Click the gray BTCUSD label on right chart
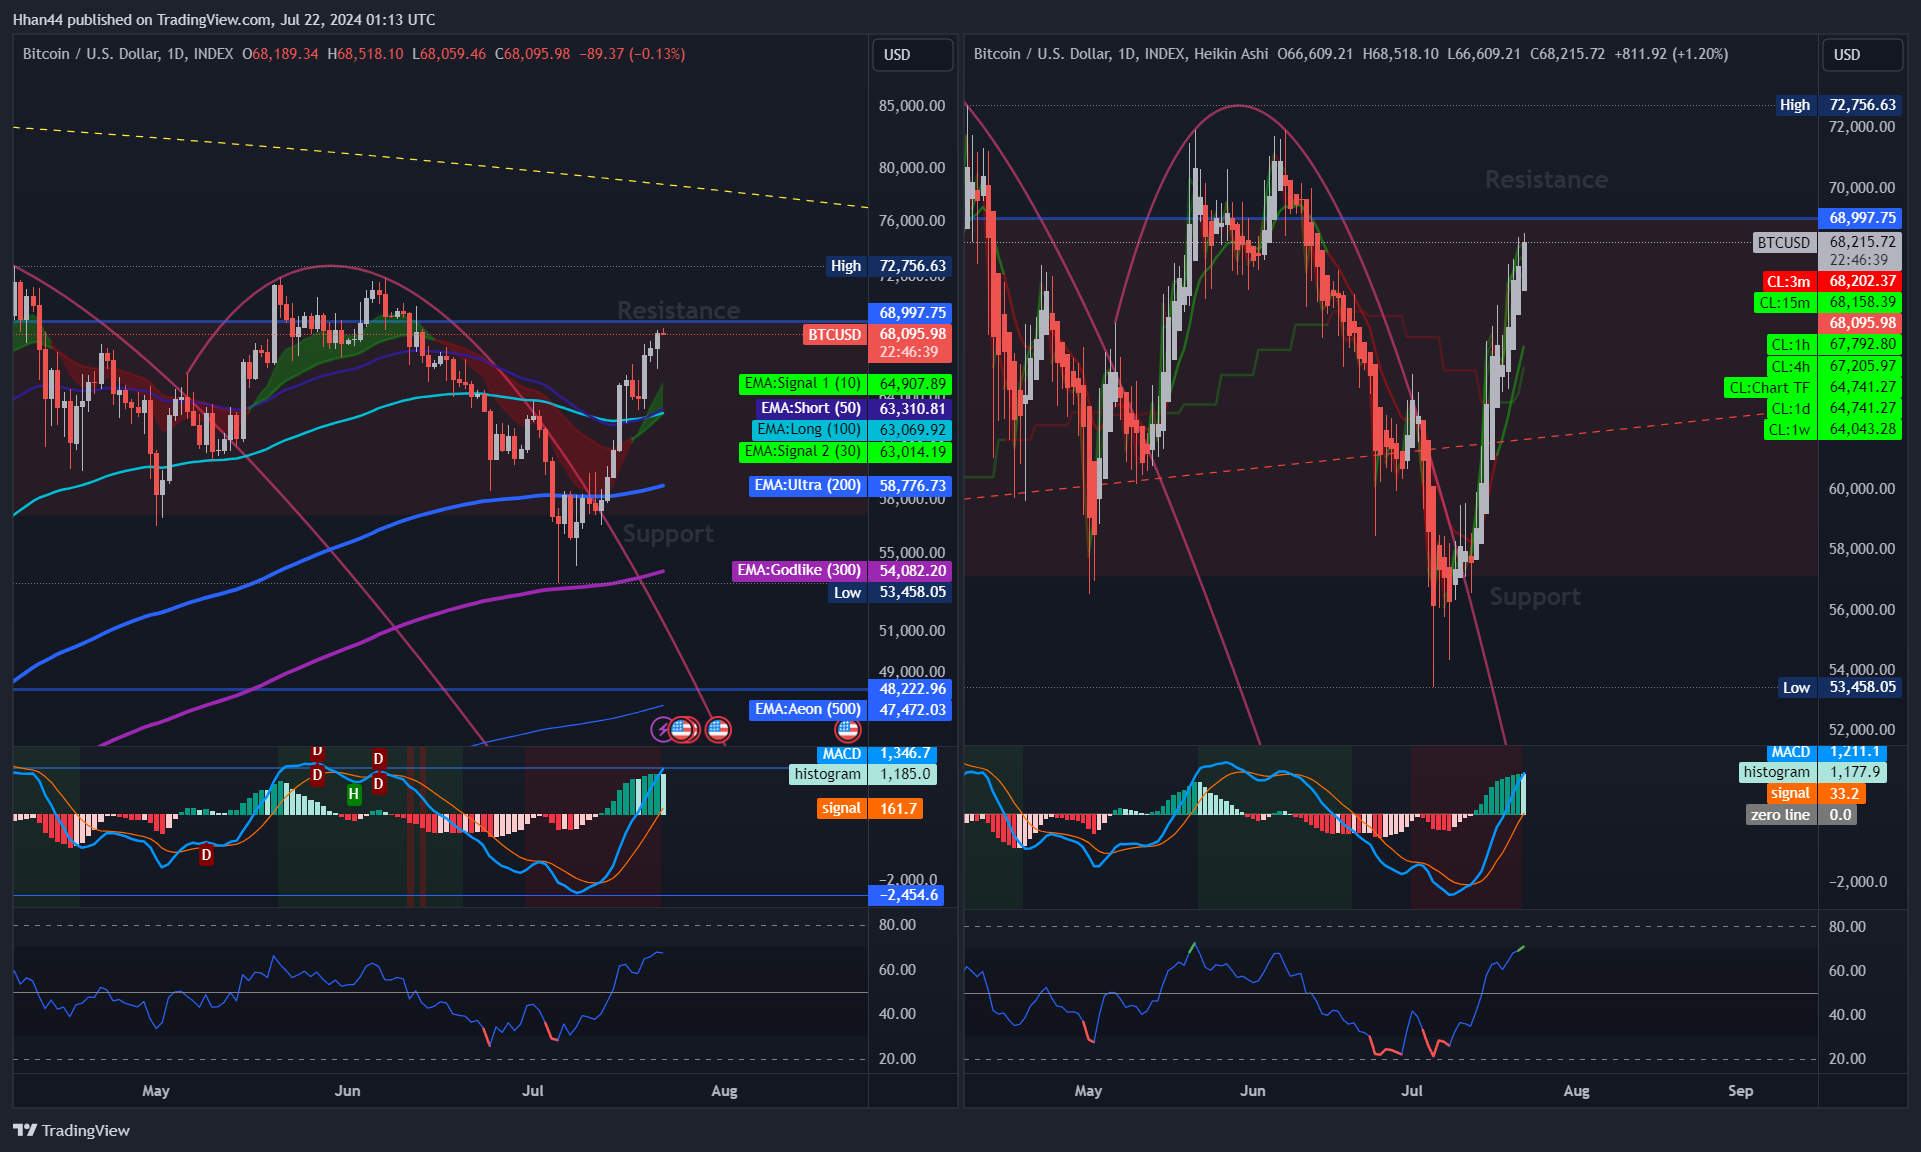1921x1152 pixels. pyautogui.click(x=1784, y=243)
